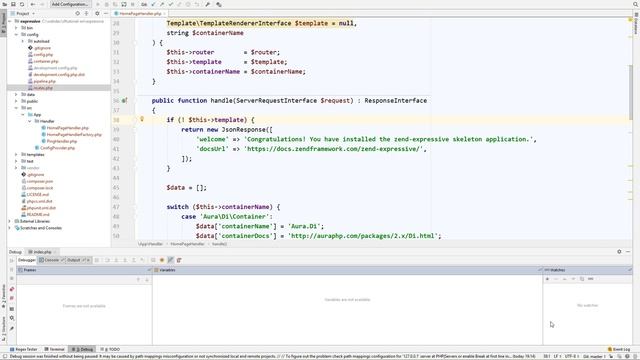Image resolution: width=640 pixels, height=360 pixels.
Task: Click the Settings wrench toolbar icon
Action: [207, 4]
